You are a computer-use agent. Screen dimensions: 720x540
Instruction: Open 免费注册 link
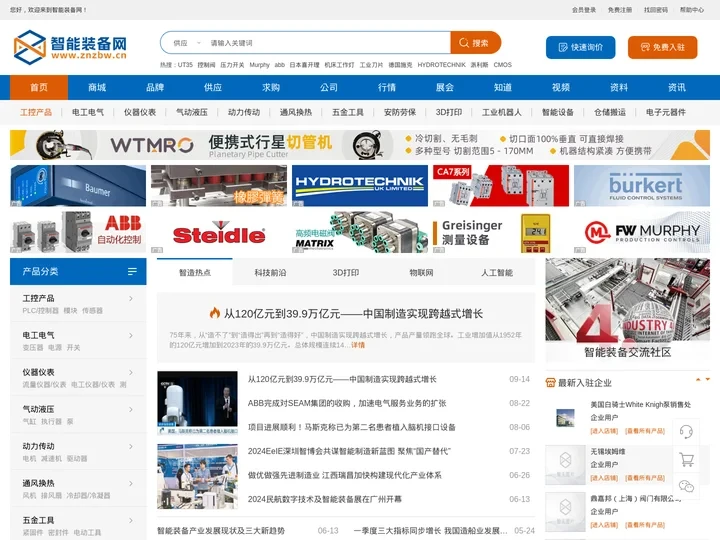[620, 10]
